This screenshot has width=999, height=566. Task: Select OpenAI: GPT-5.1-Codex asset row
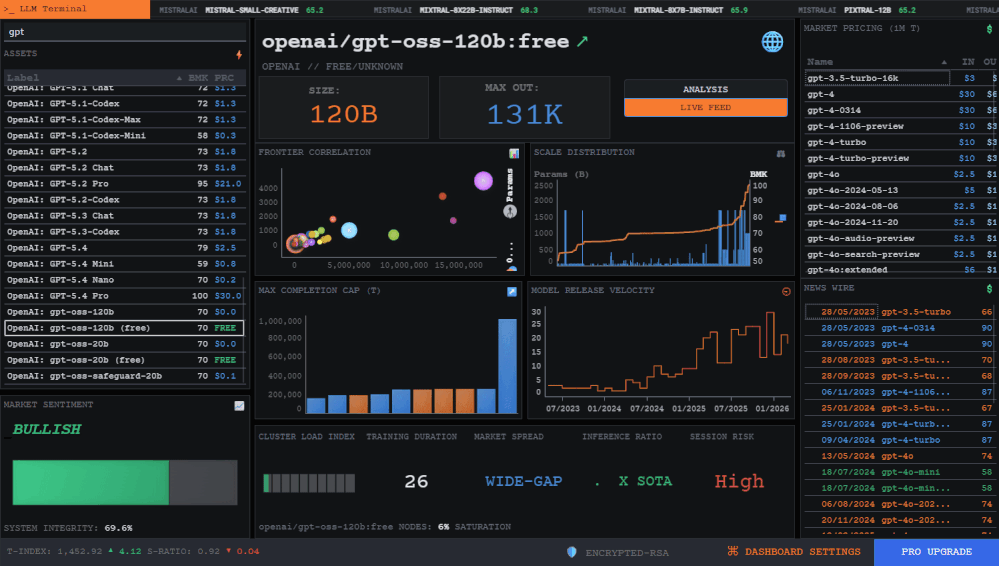coord(124,104)
